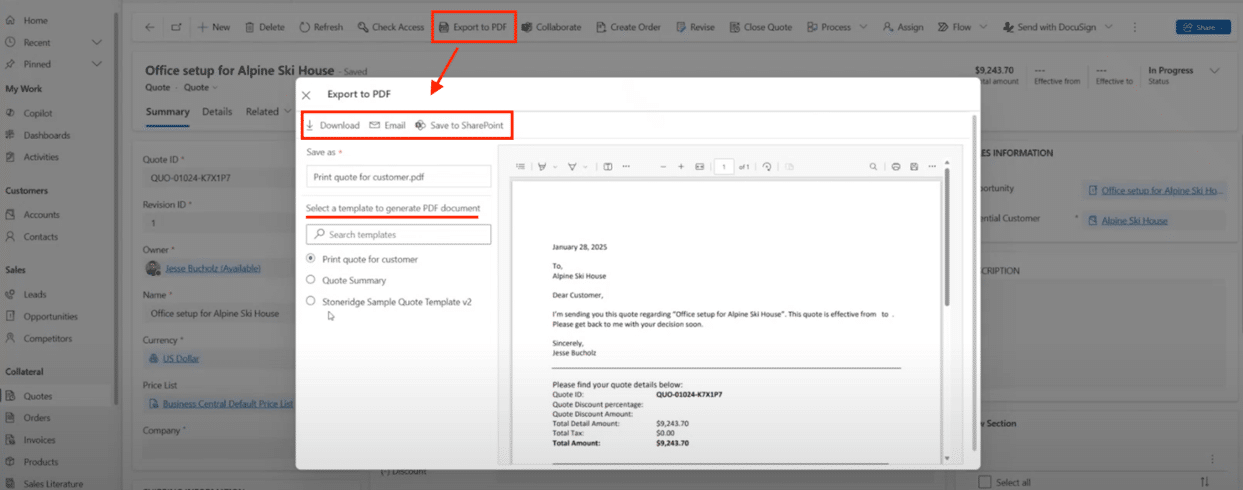
Task: Click the print icon in PDF viewer
Action: coord(896,167)
